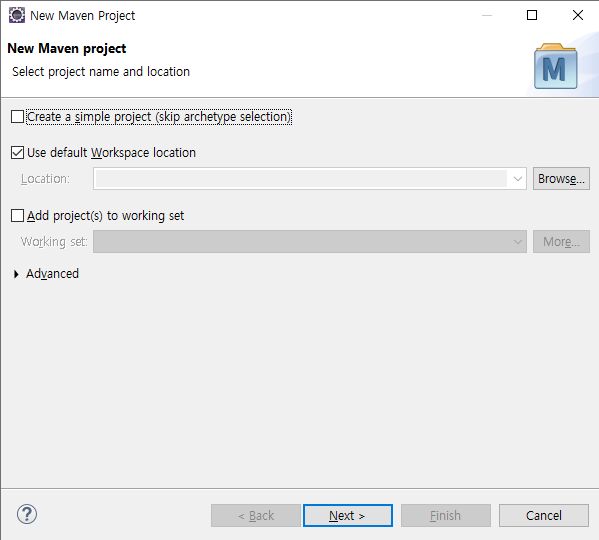
Task: Click the More... button
Action: pyautogui.click(x=561, y=241)
